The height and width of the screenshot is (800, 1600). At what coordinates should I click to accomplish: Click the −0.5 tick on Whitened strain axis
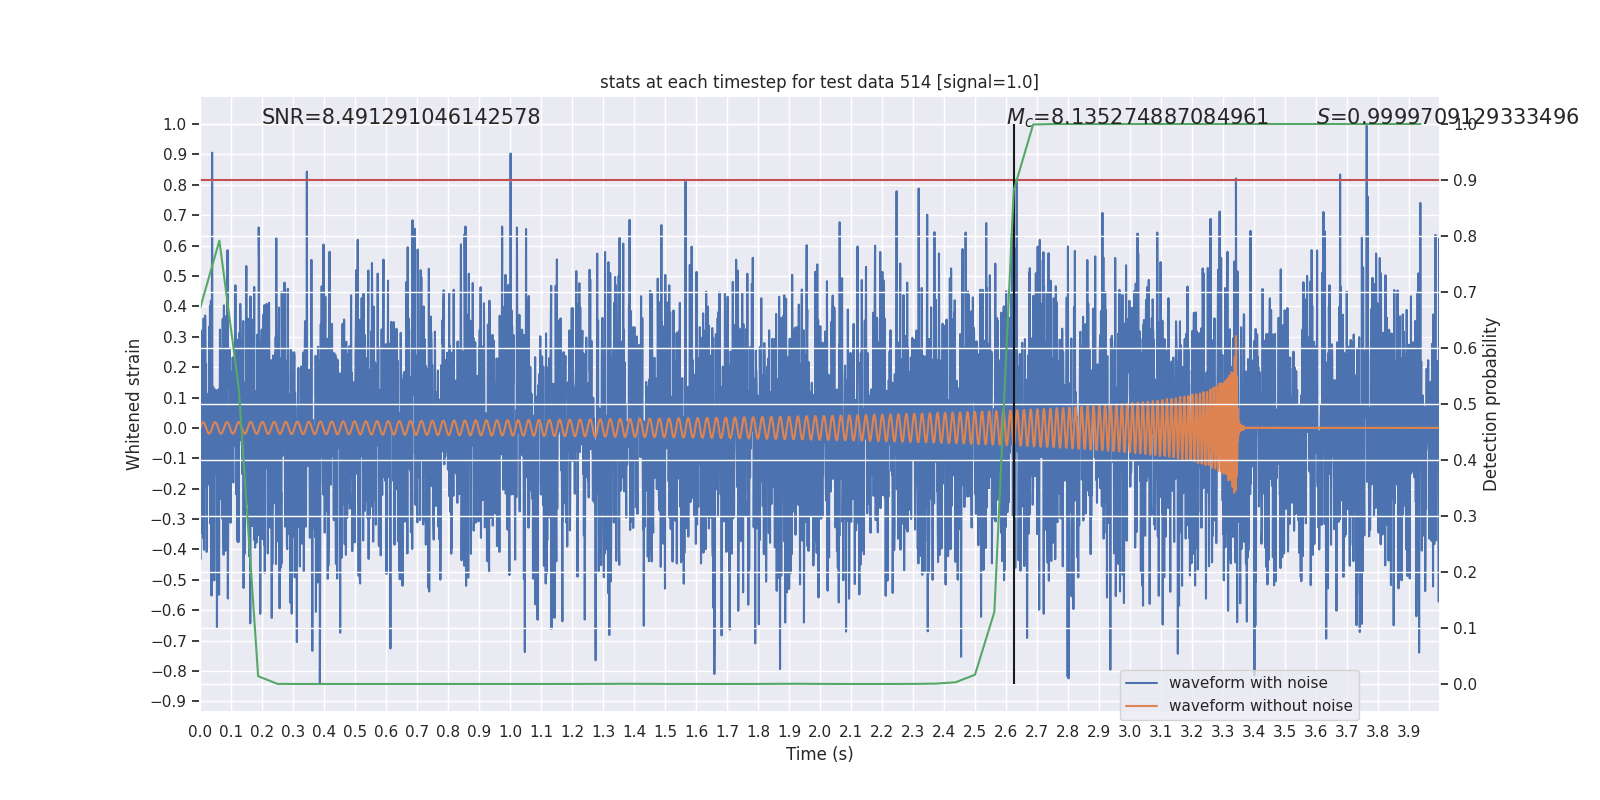(169, 580)
